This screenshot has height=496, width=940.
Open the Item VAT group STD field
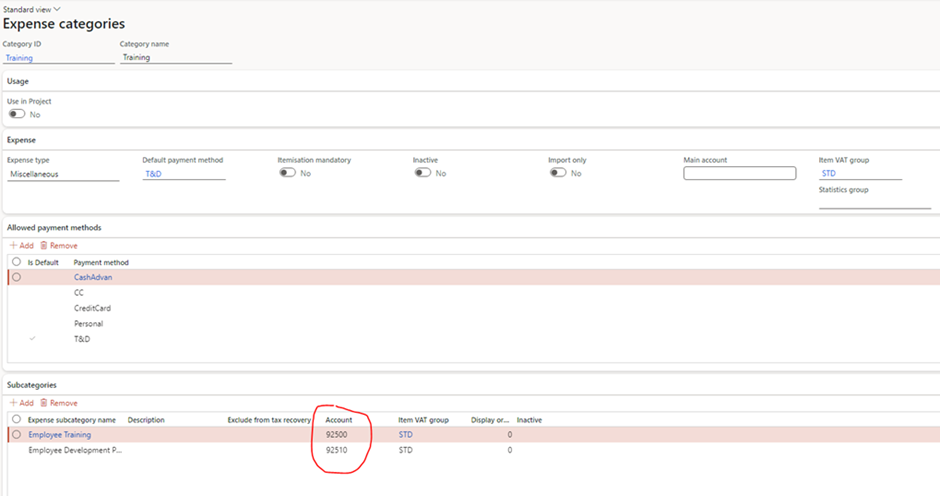tap(860, 173)
